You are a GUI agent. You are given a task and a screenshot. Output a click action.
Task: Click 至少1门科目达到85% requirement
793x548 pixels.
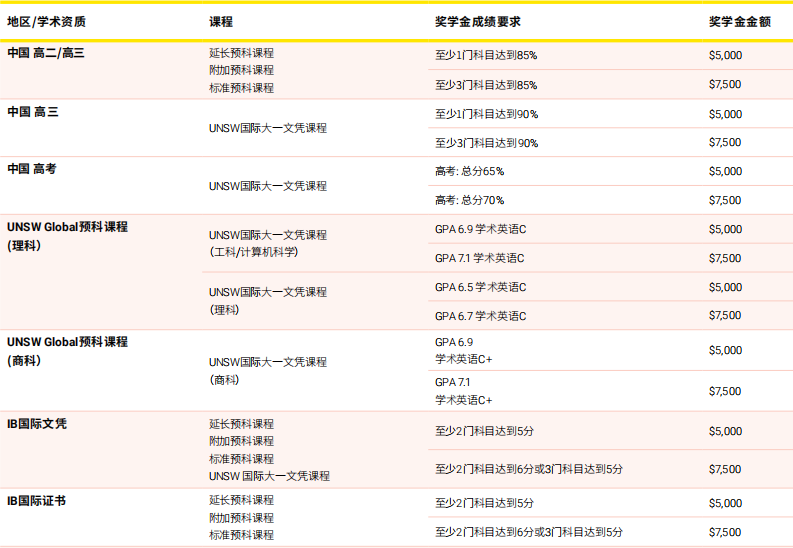(x=486, y=55)
